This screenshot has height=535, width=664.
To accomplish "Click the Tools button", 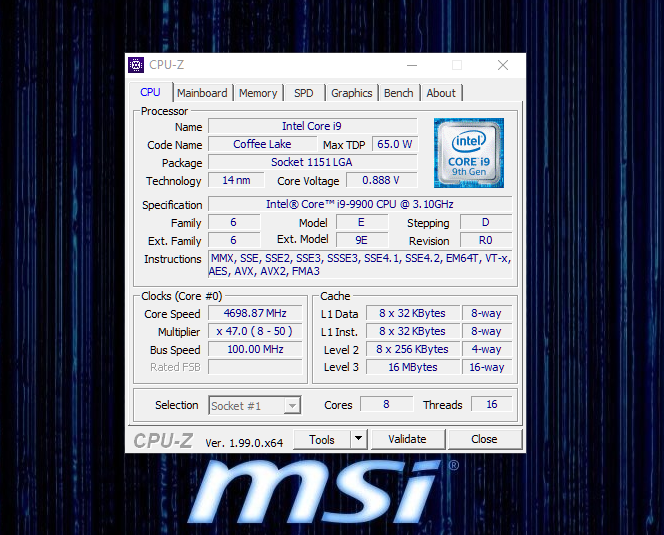I will tap(322, 439).
